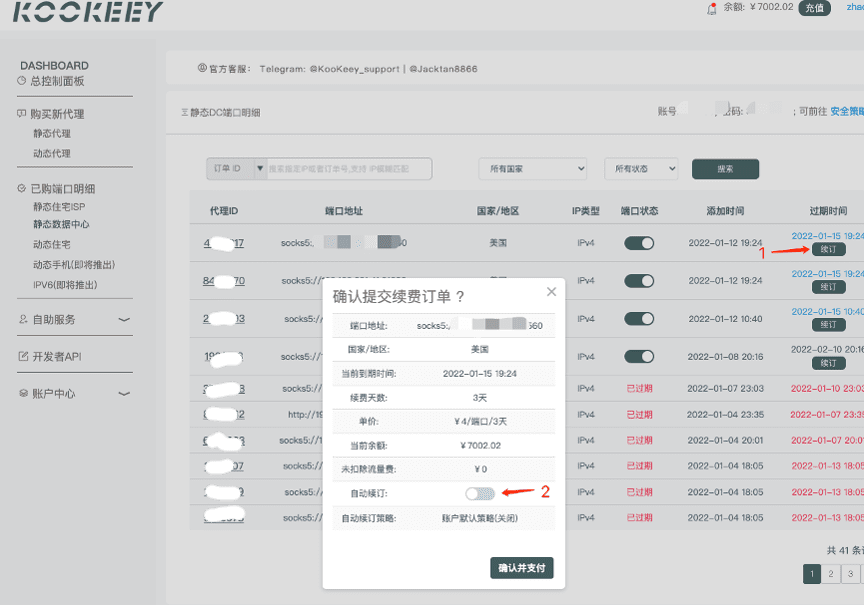The image size is (866, 606).
Task: Toggle port status for 2022-01-12 10:40 row
Action: pyautogui.click(x=639, y=319)
